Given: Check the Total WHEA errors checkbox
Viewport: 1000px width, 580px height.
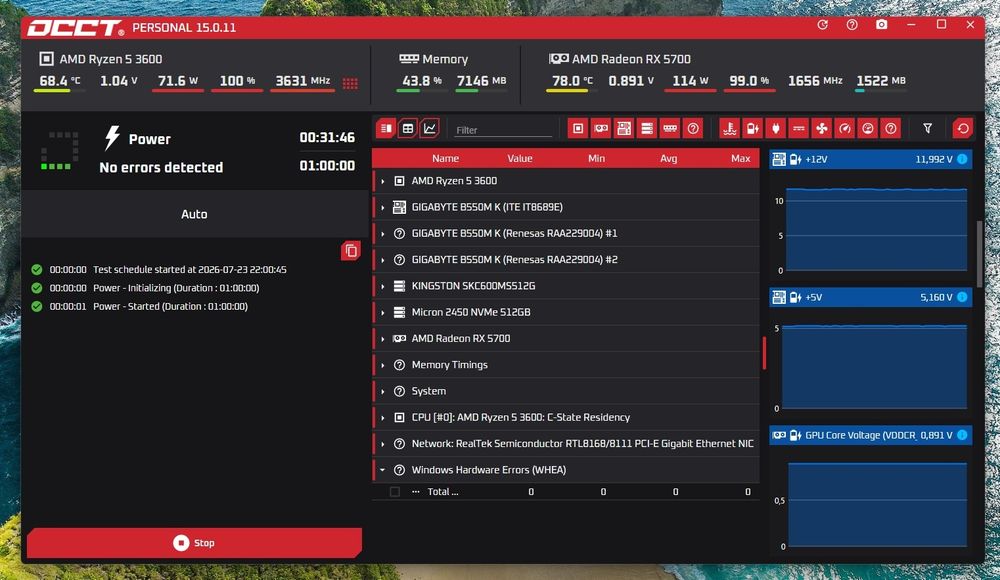Looking at the screenshot, I should click(x=395, y=492).
